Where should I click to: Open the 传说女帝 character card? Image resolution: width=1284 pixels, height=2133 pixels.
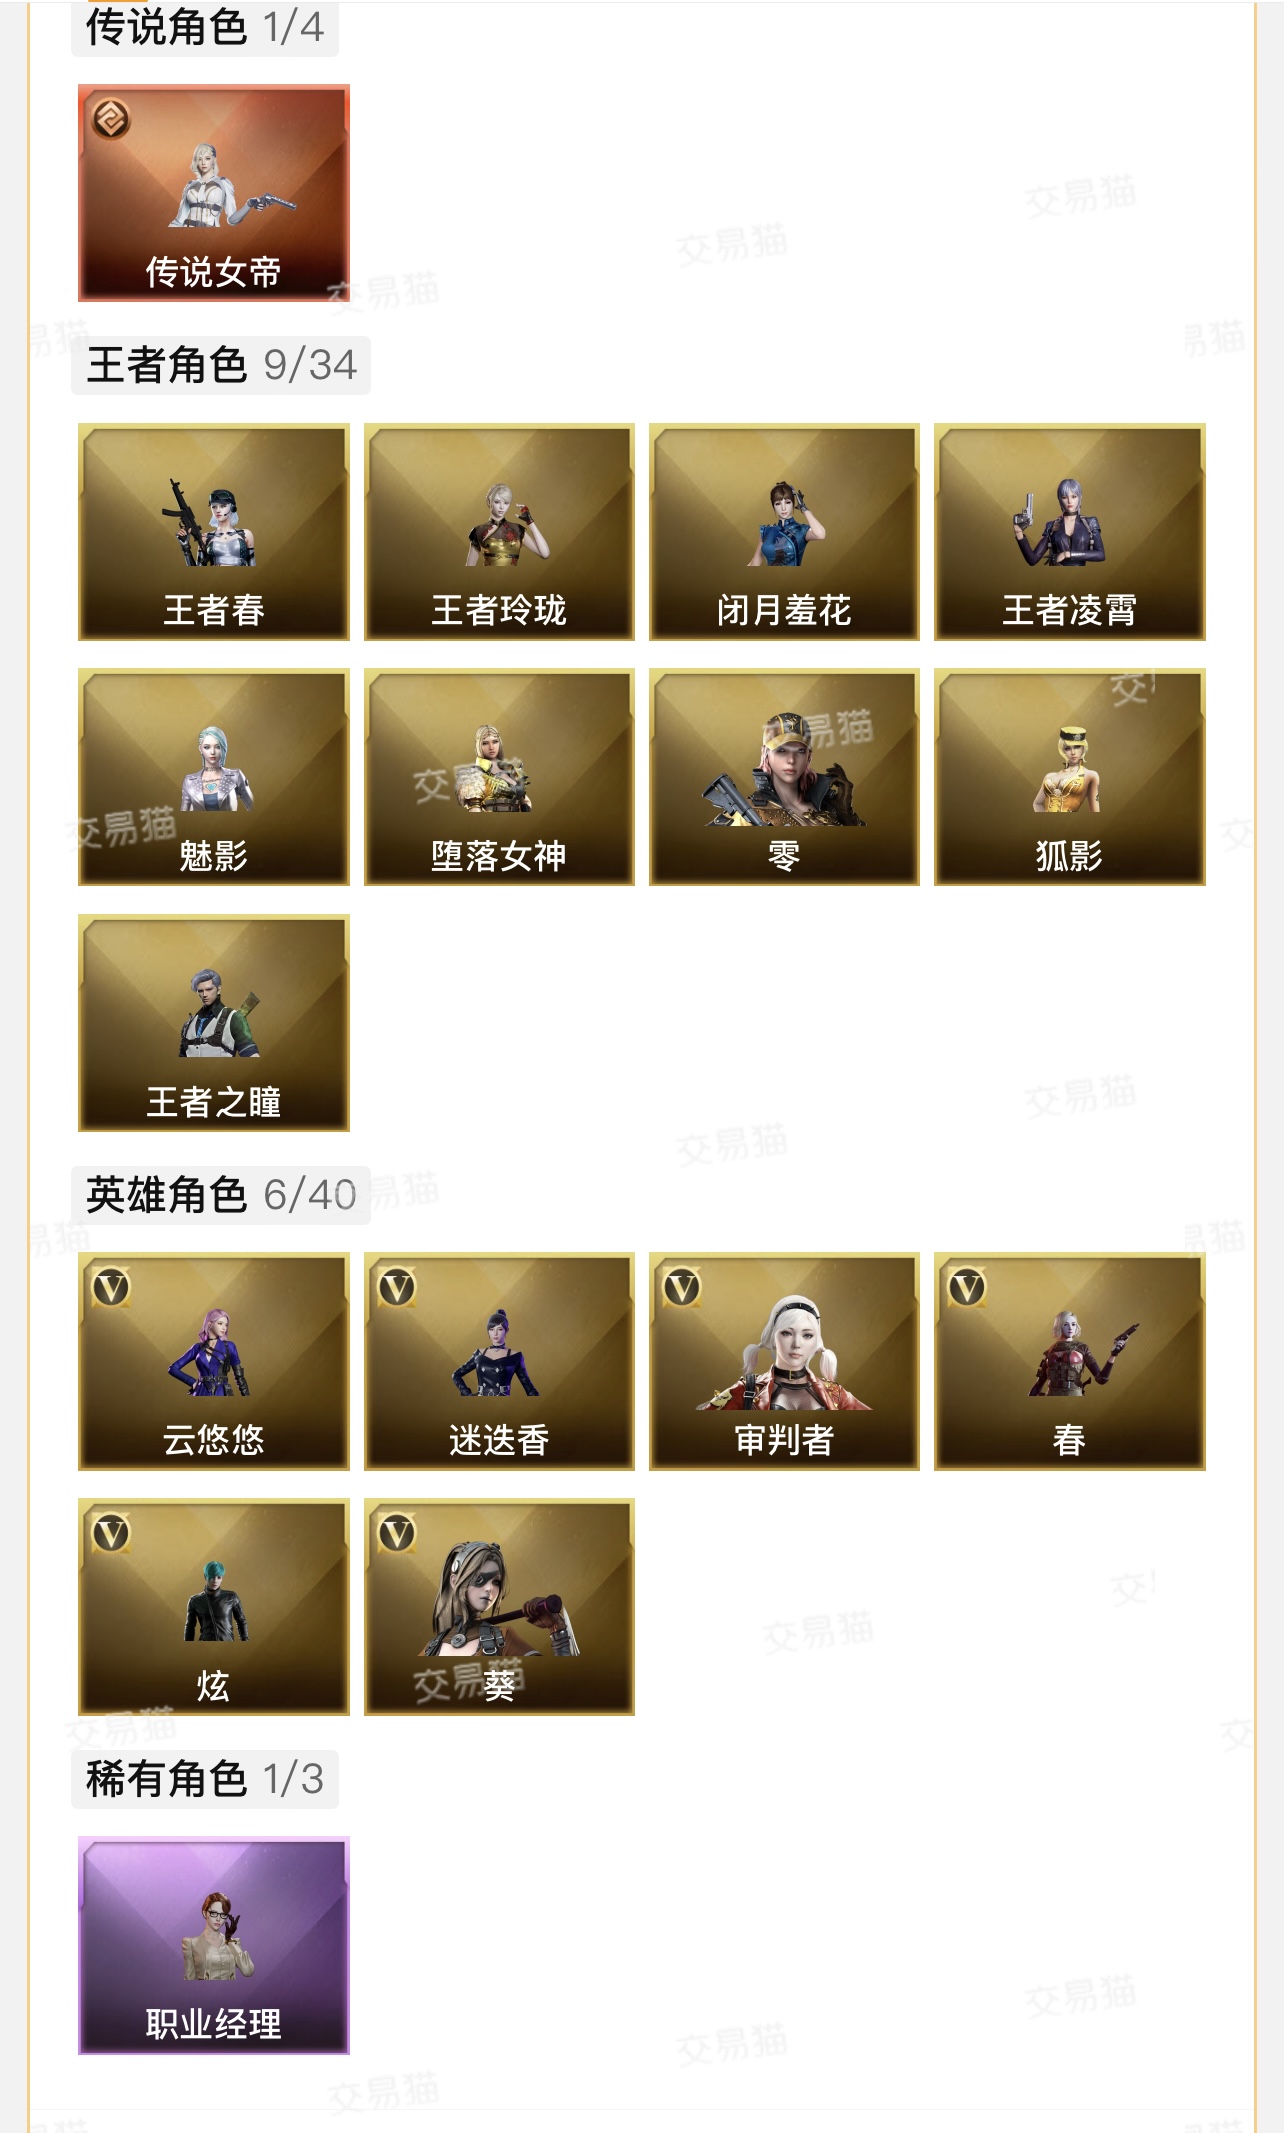[214, 193]
